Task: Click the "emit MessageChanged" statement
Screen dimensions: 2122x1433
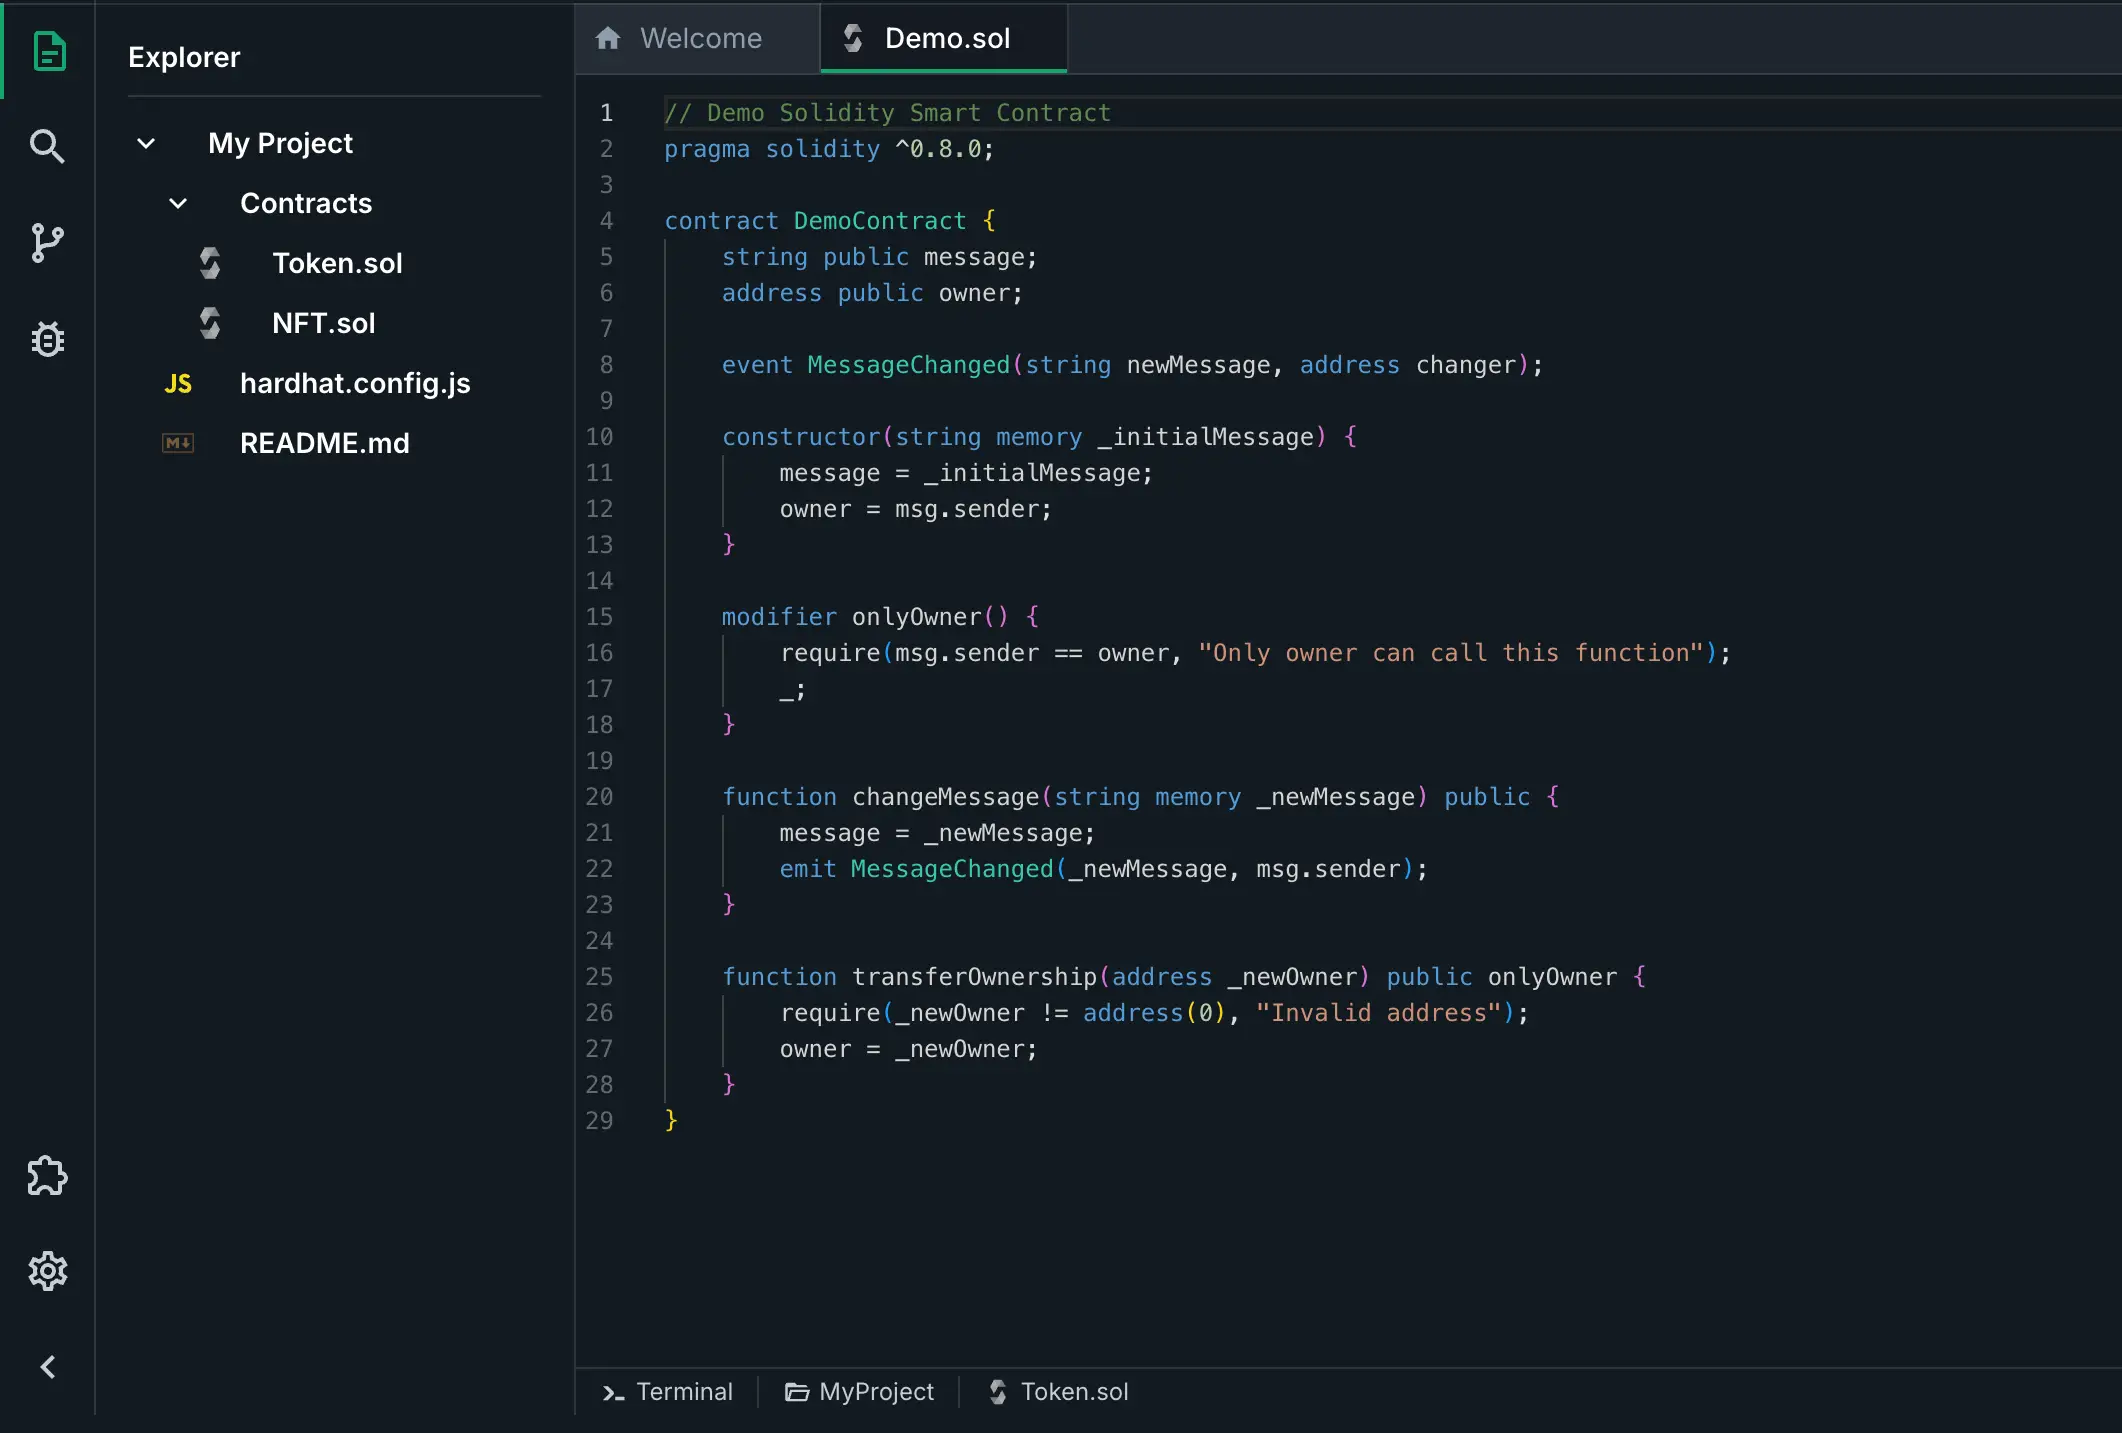Action: point(1103,869)
